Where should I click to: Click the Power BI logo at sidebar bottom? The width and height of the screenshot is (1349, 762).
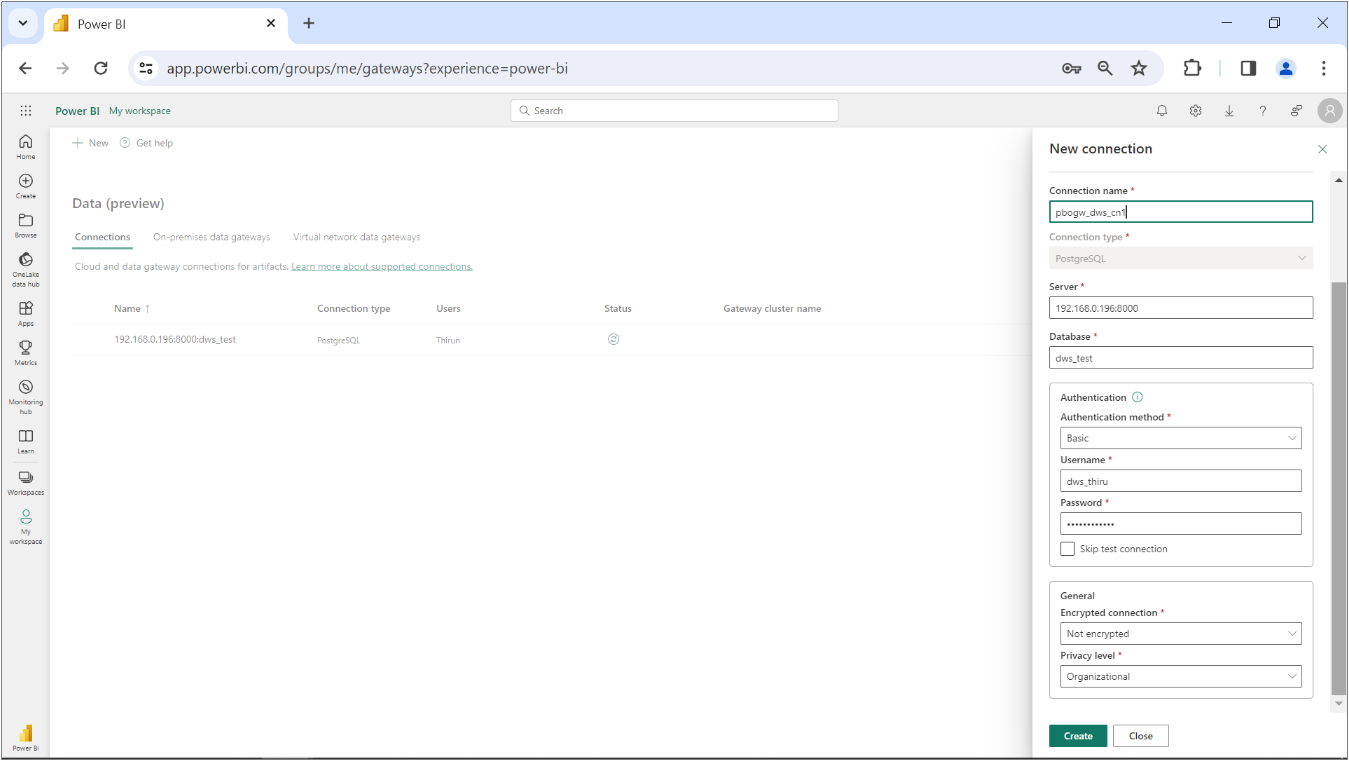(26, 738)
